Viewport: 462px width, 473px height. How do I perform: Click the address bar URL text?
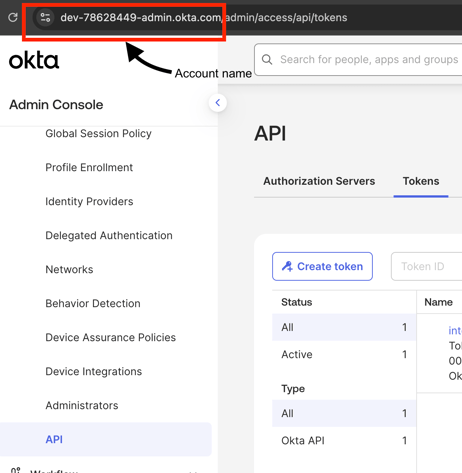[204, 17]
